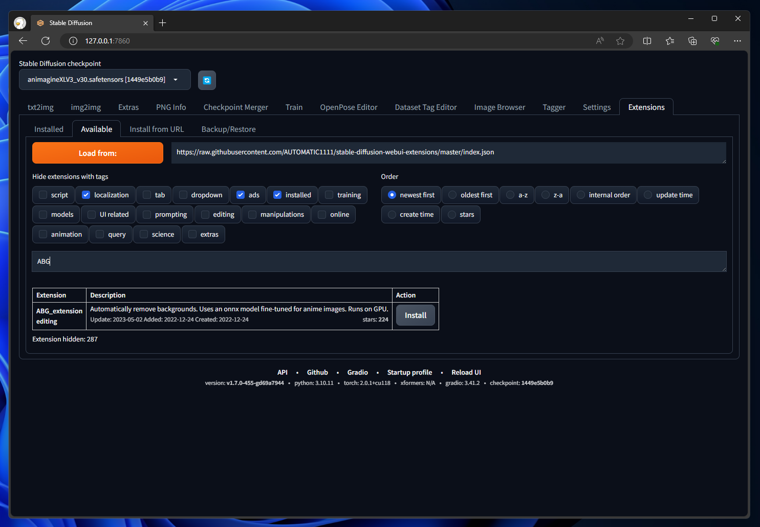Toggle split screen browser icon
Screen dimensions: 760x527
coord(647,41)
